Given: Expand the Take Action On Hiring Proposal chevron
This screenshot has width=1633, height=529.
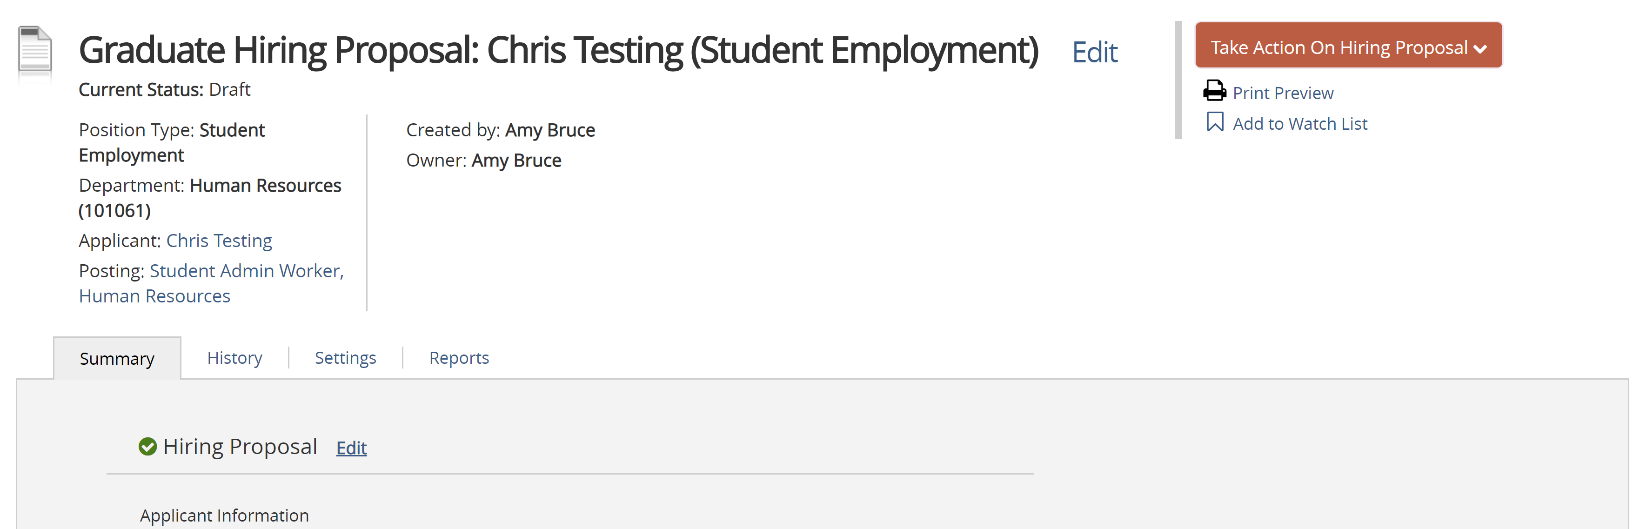Looking at the screenshot, I should pyautogui.click(x=1480, y=49).
